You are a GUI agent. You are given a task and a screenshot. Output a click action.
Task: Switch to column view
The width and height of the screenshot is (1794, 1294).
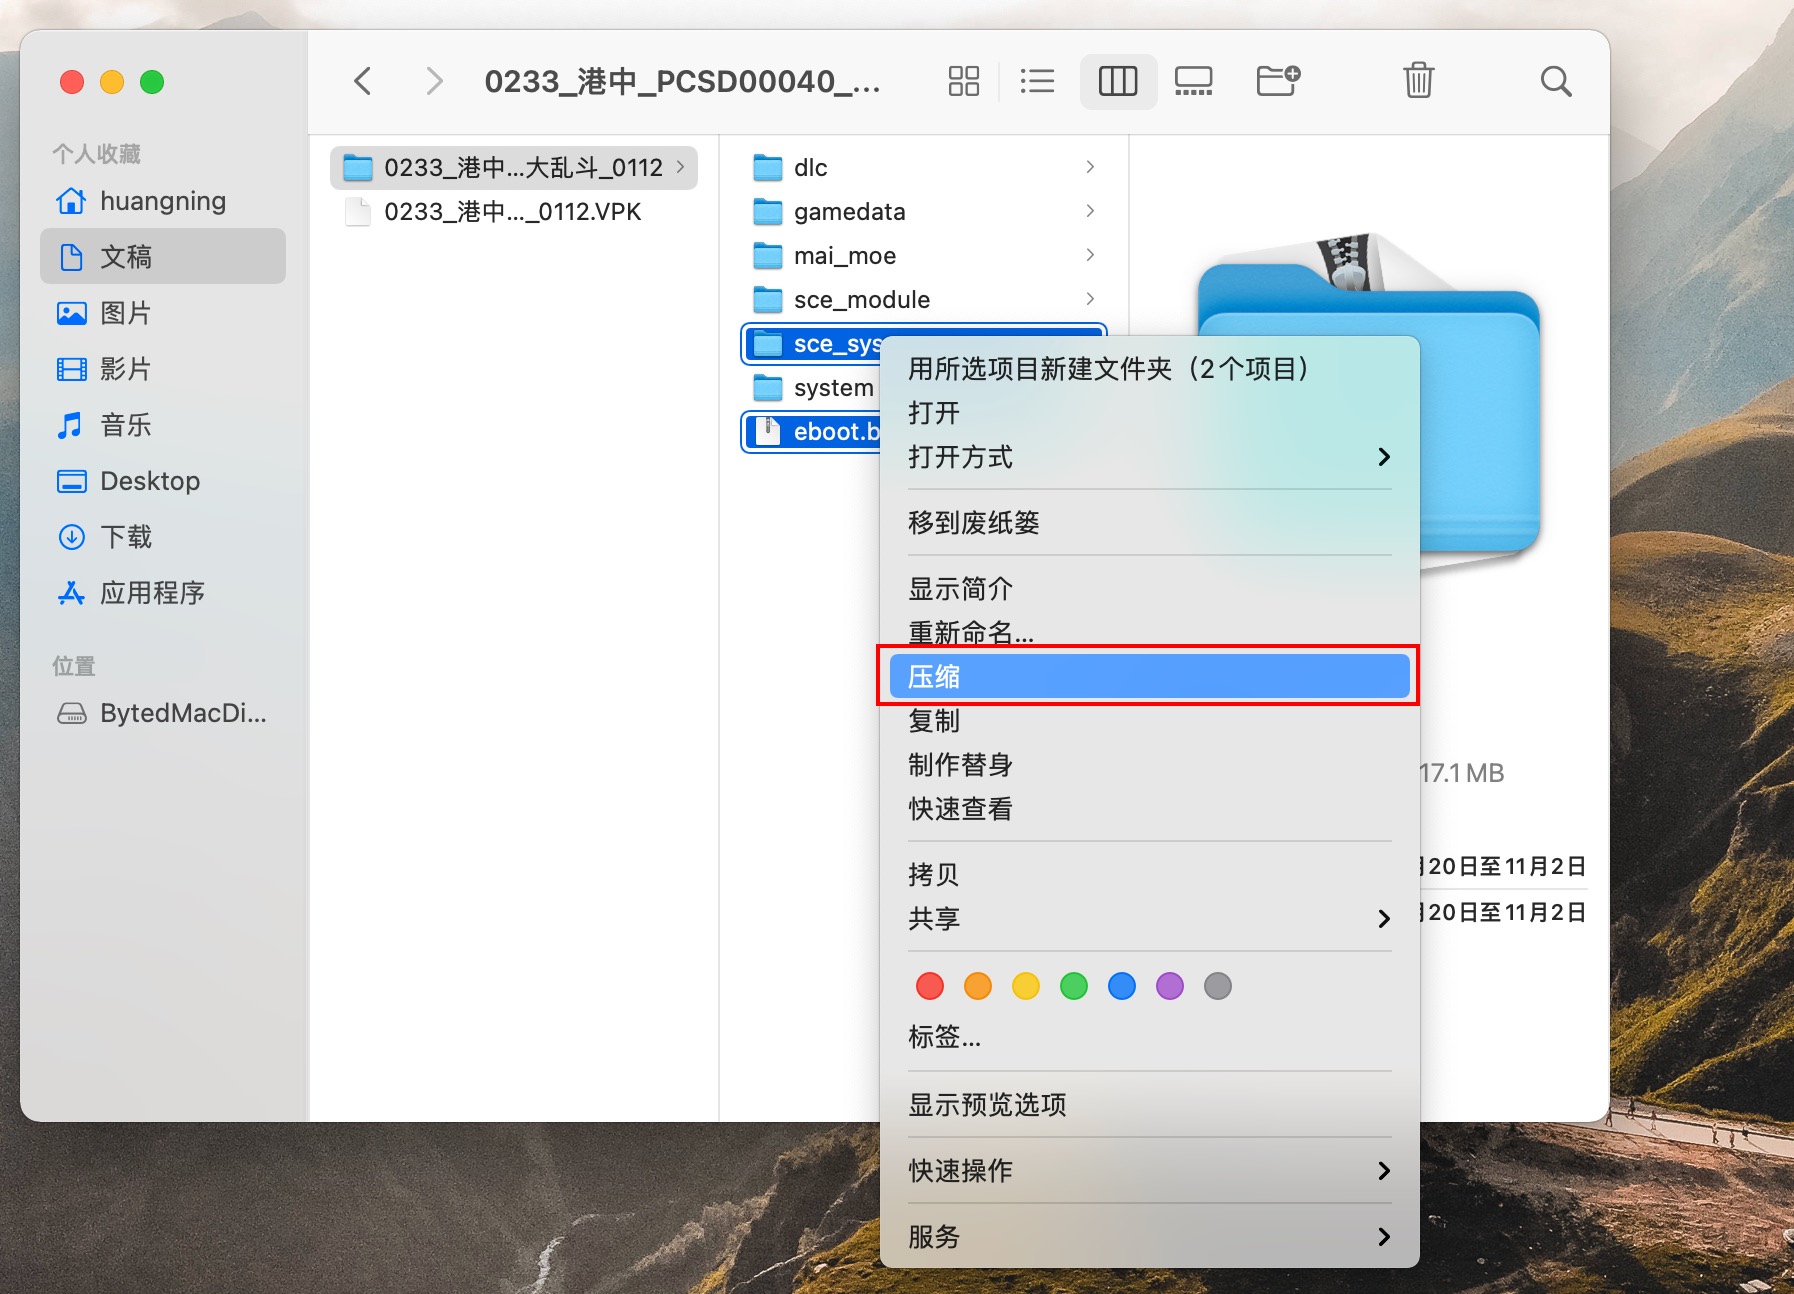click(1118, 81)
